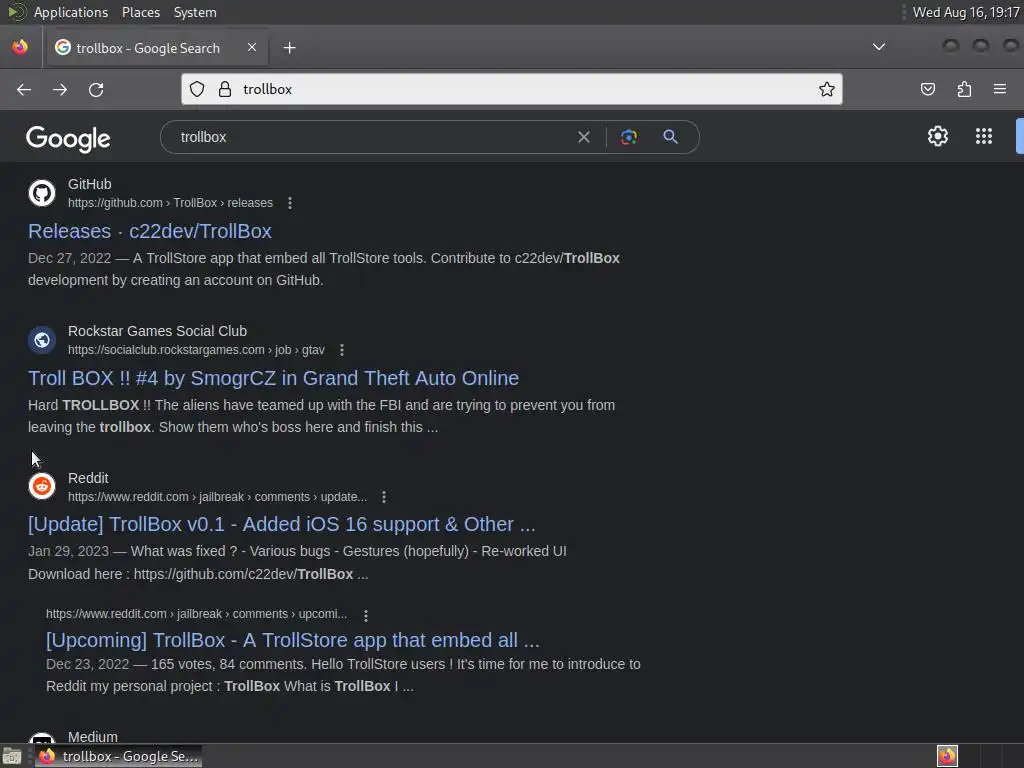This screenshot has width=1024, height=768.
Task: Open Firefox application hamburger menu
Action: point(1000,89)
